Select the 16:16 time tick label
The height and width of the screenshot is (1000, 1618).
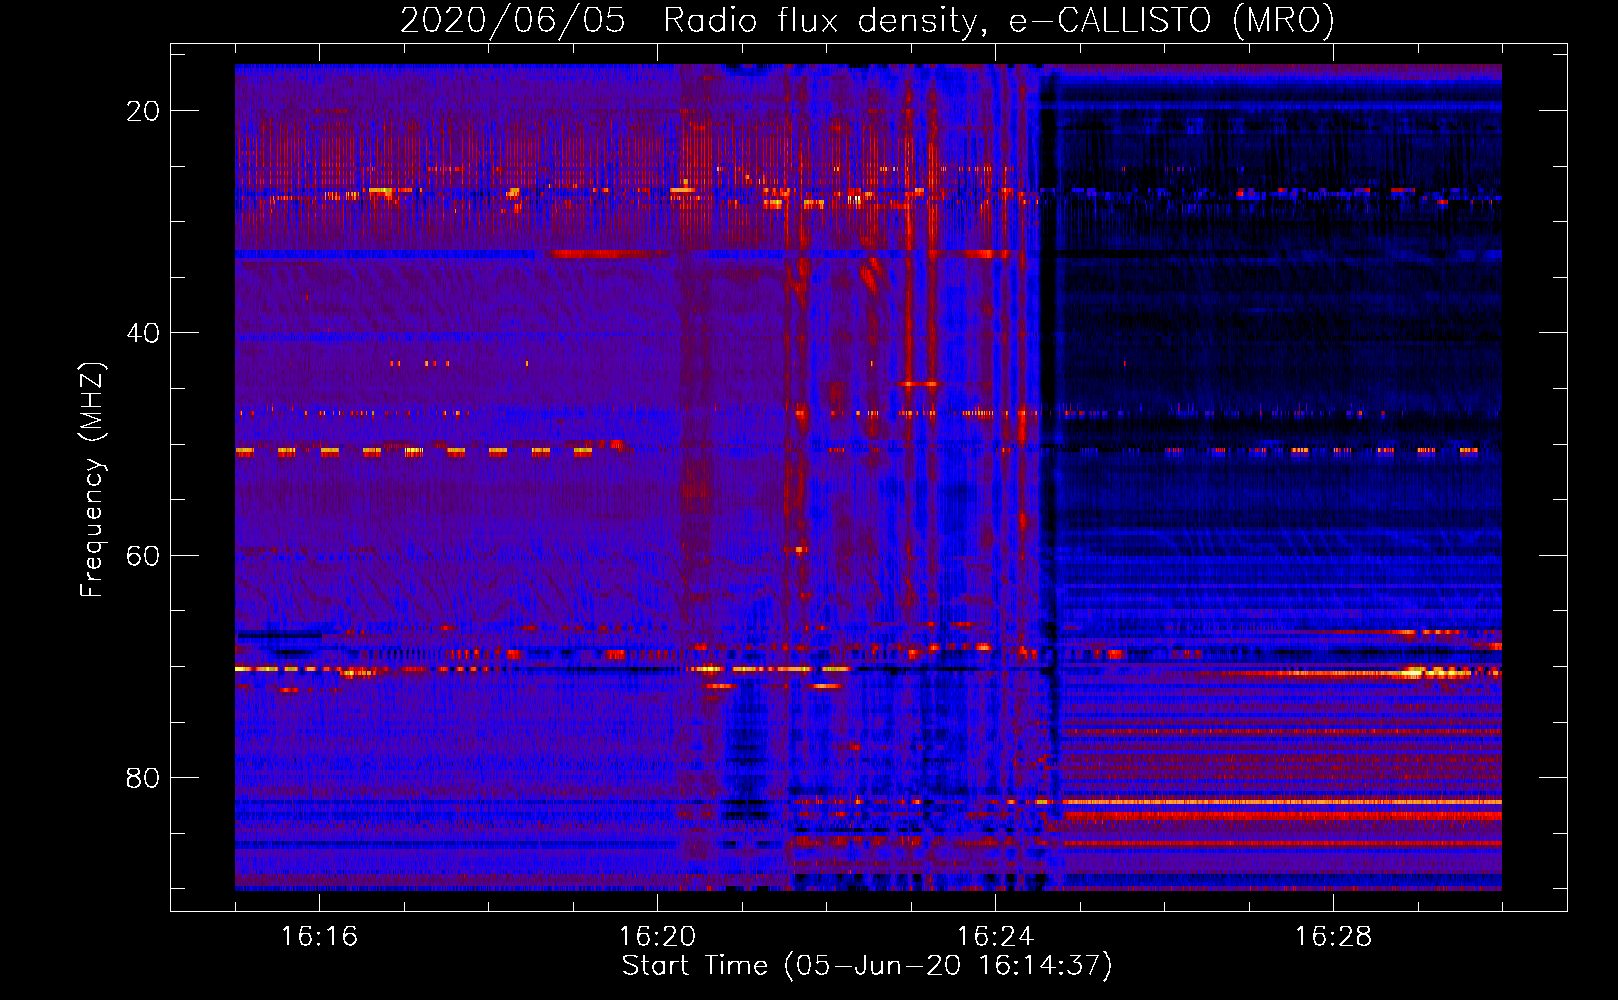pyautogui.click(x=319, y=937)
